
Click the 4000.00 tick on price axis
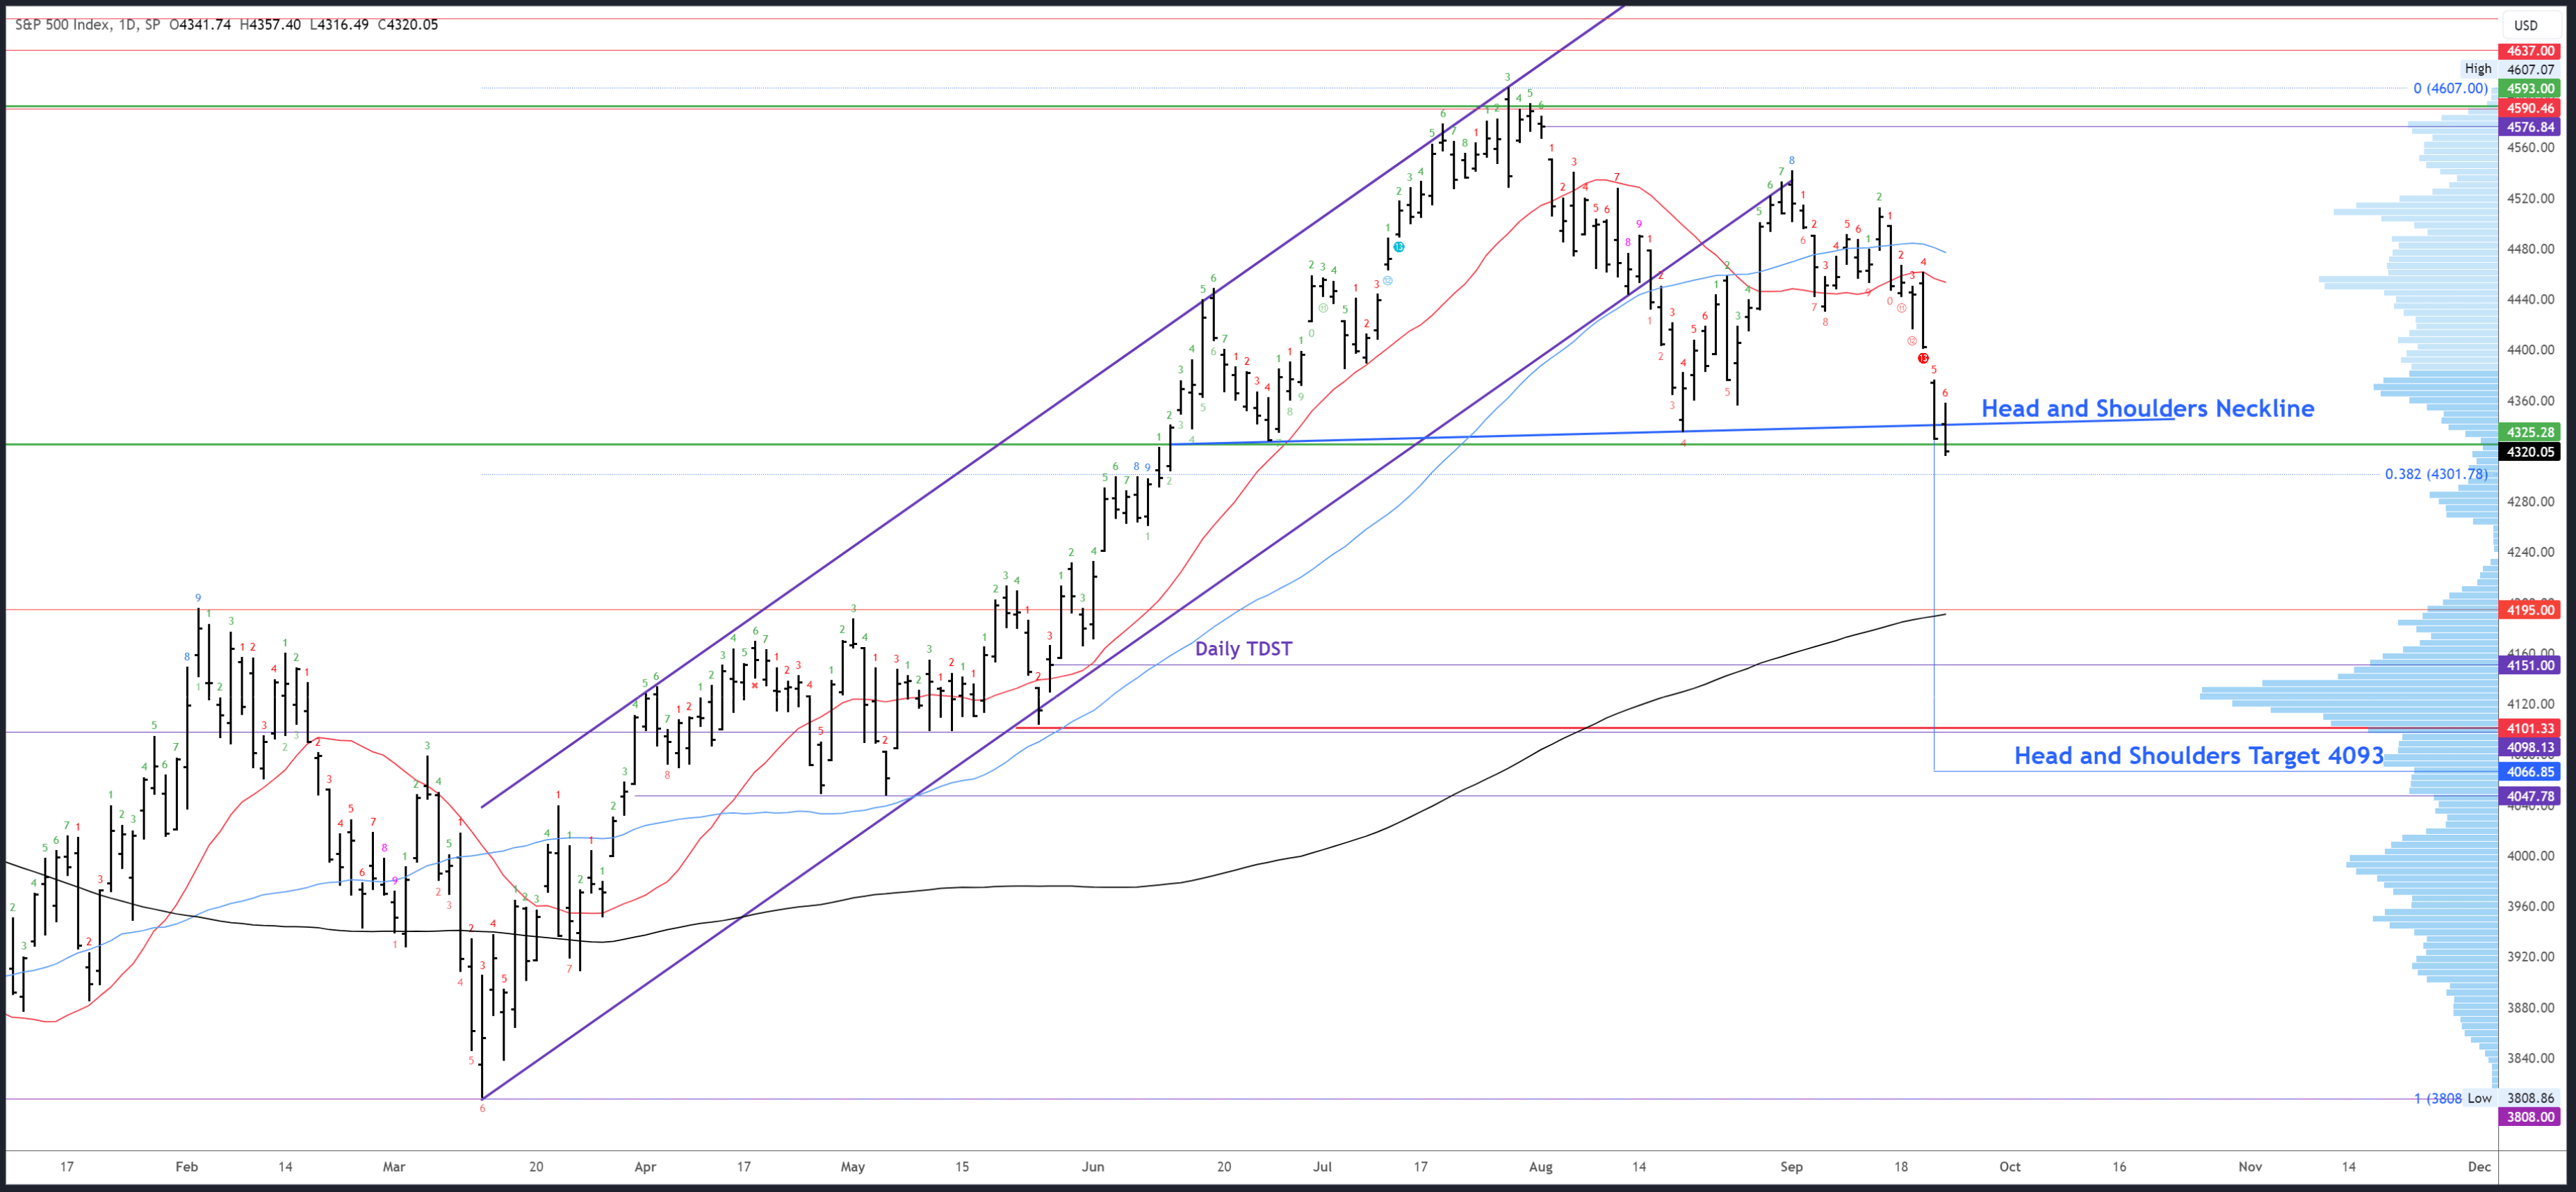pyautogui.click(x=2530, y=856)
